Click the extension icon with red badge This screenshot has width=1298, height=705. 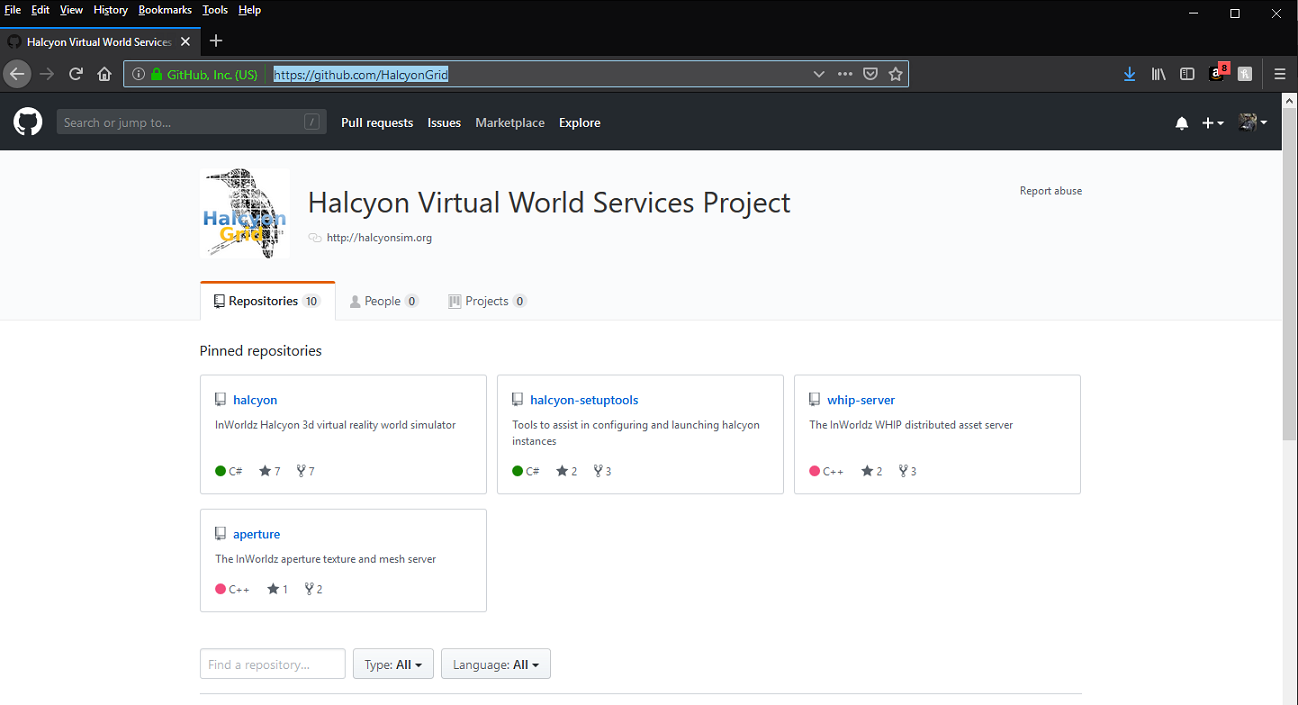click(x=1218, y=72)
